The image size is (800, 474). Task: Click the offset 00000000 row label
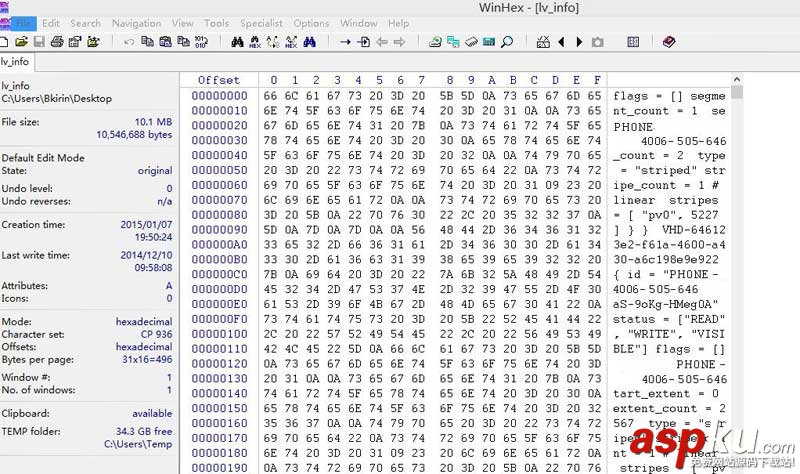219,96
